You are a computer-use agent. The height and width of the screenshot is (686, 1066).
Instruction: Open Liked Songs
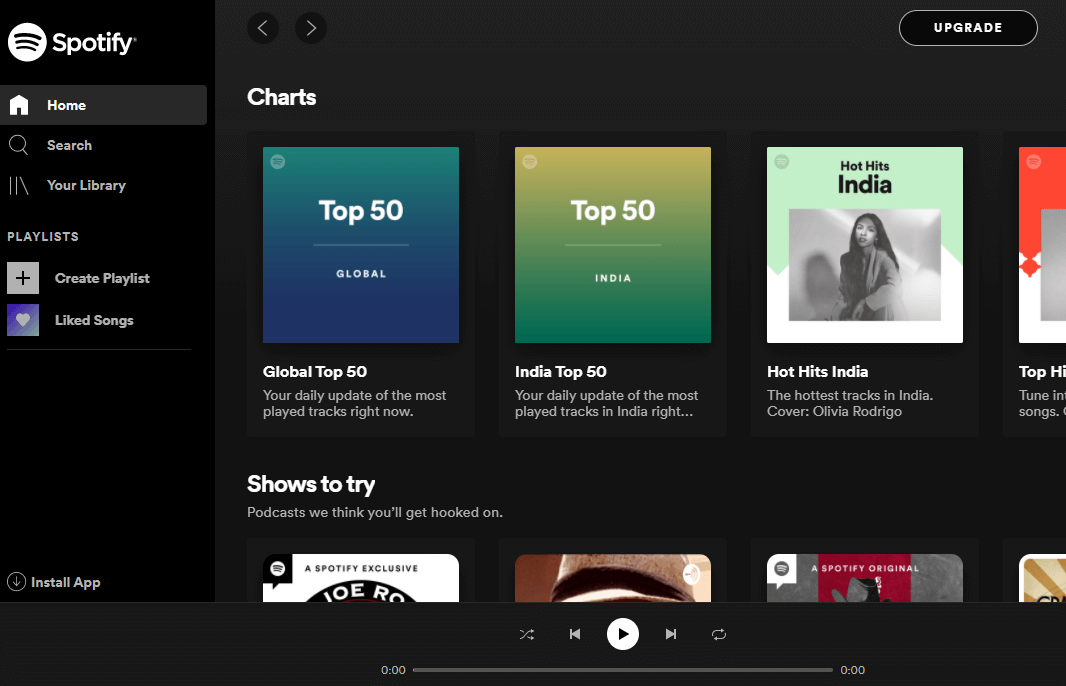click(95, 320)
